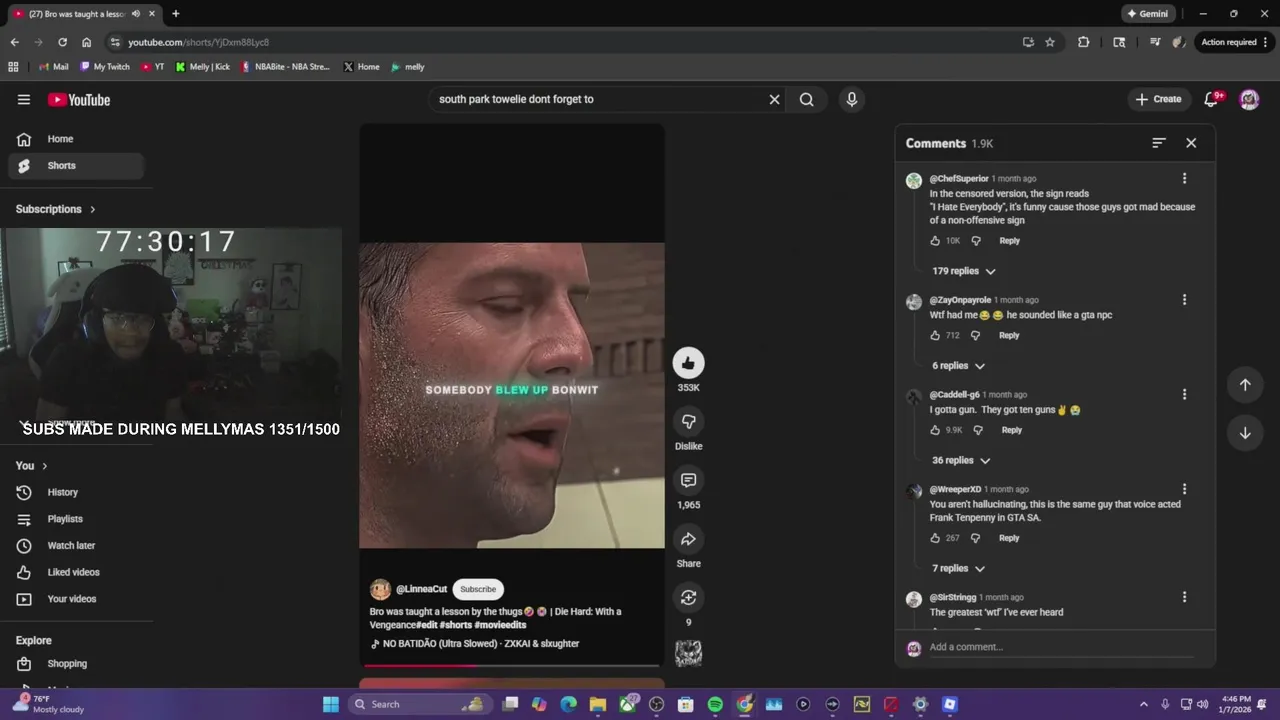Dislike ZayOnpayrole's comment
Viewport: 1280px width, 720px height.
pyautogui.click(x=975, y=336)
